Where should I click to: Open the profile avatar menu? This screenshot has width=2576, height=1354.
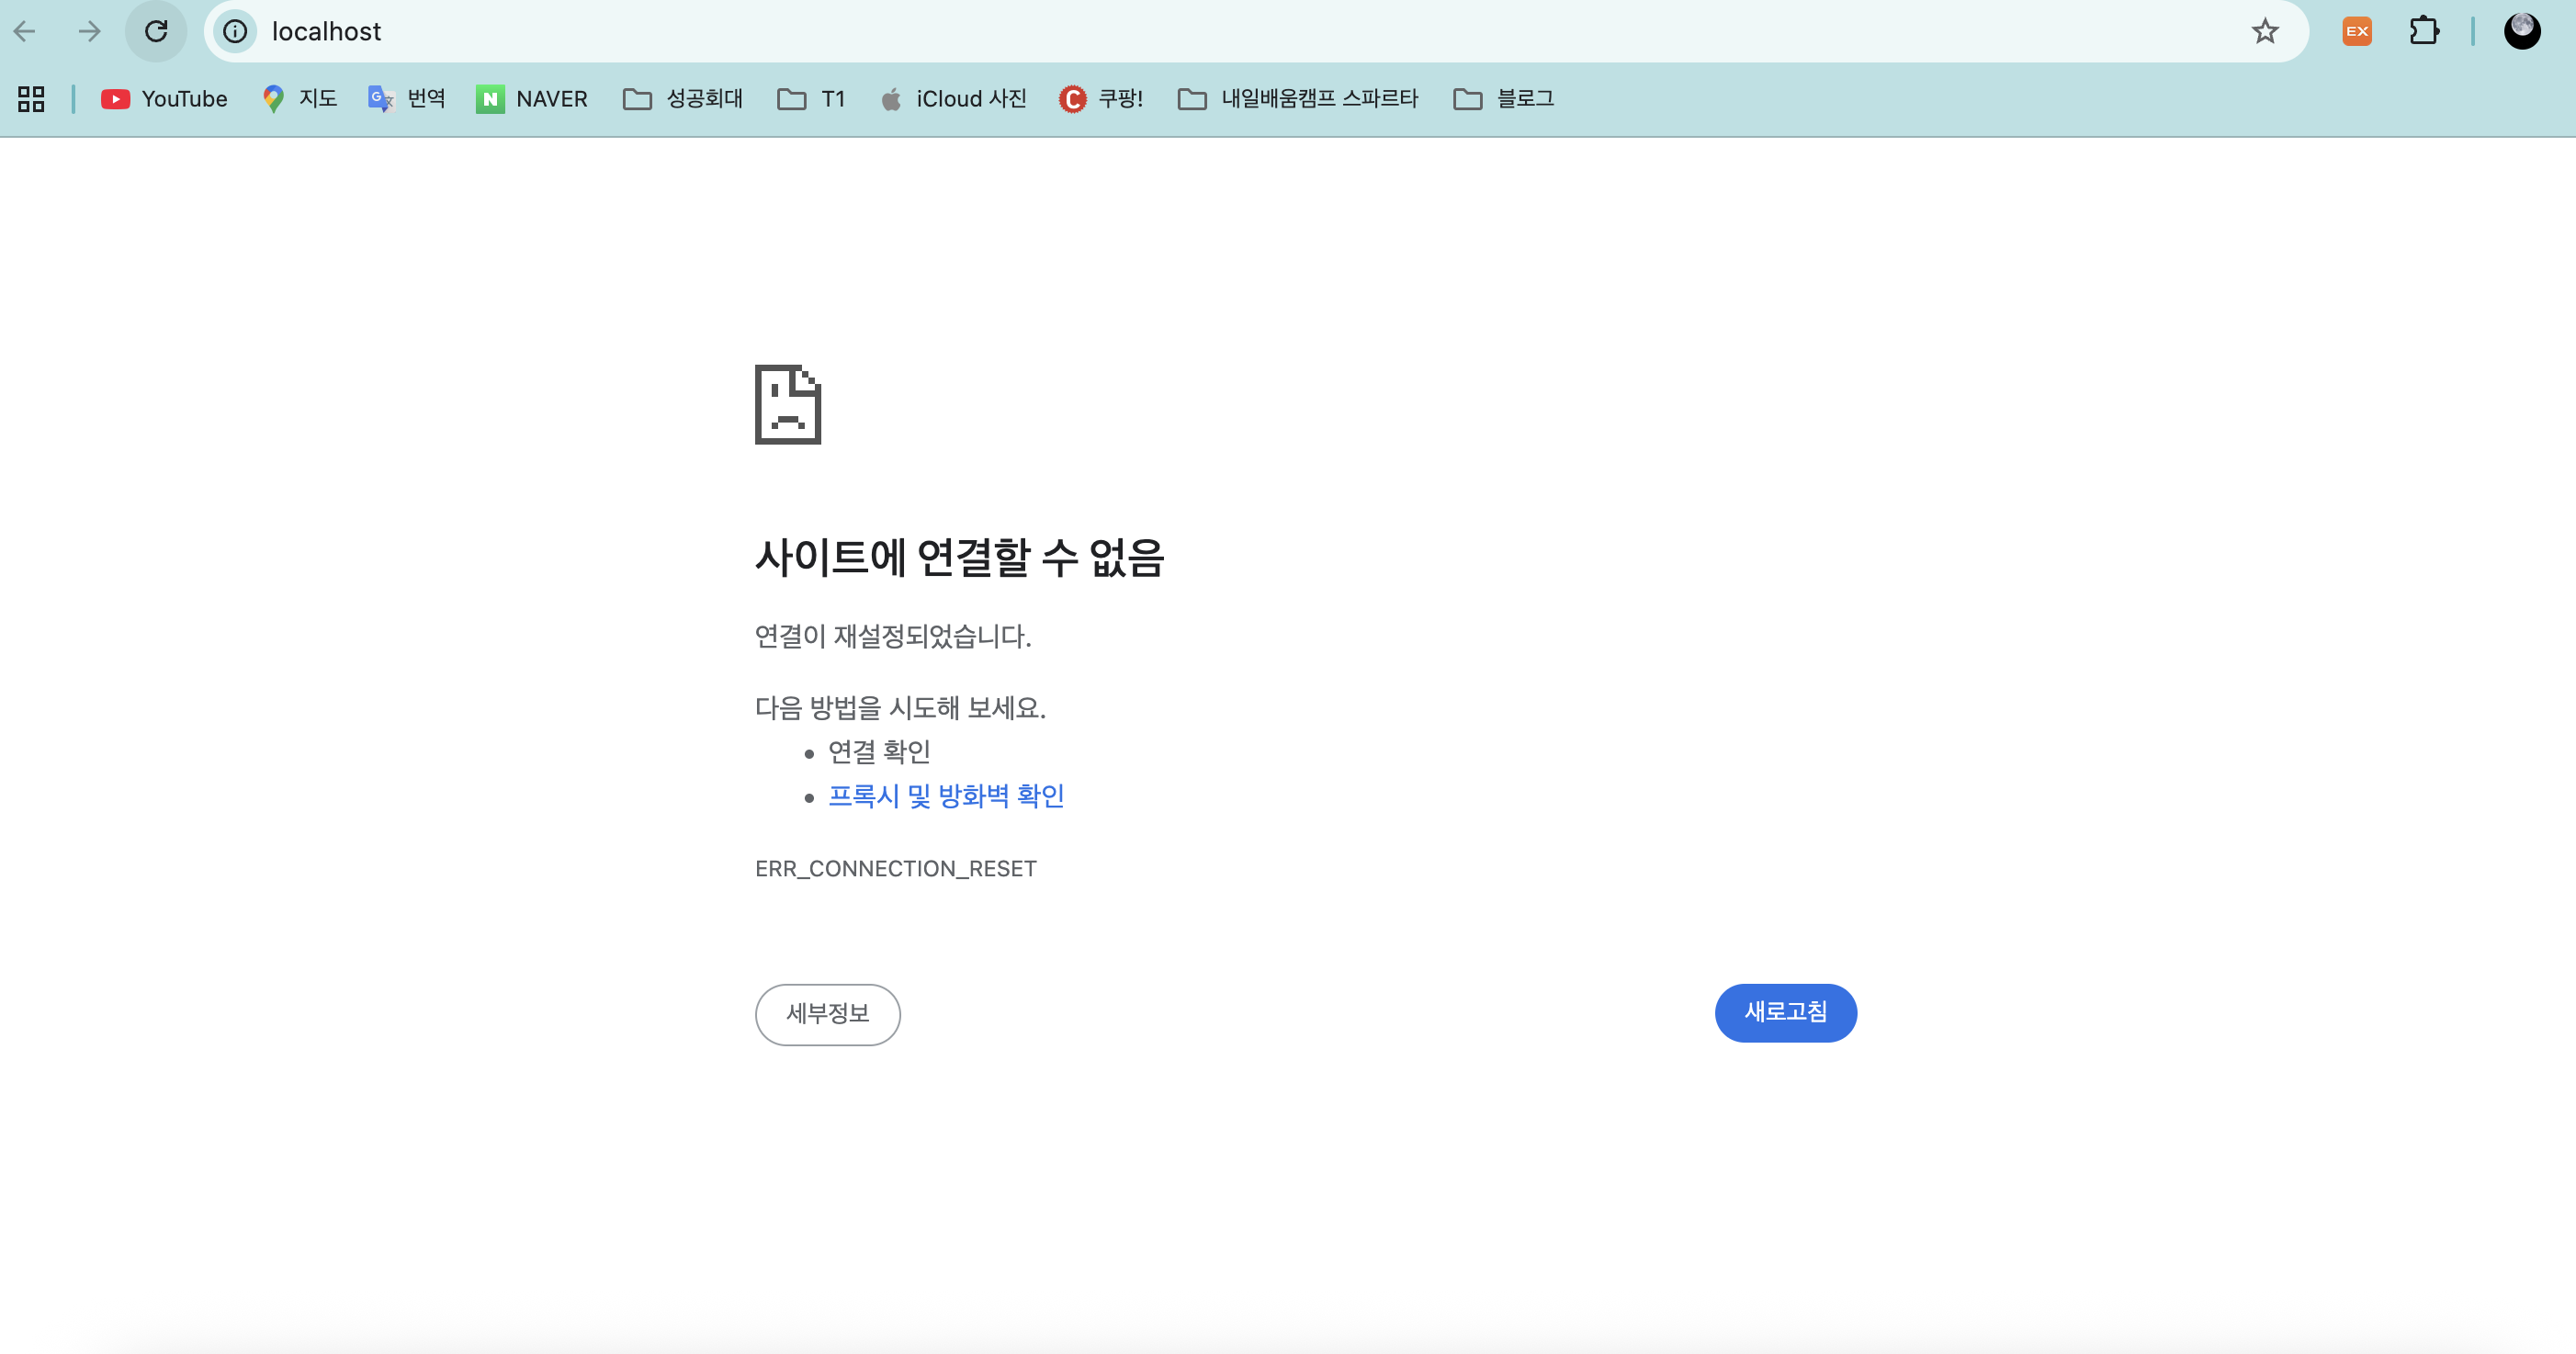click(x=2521, y=31)
